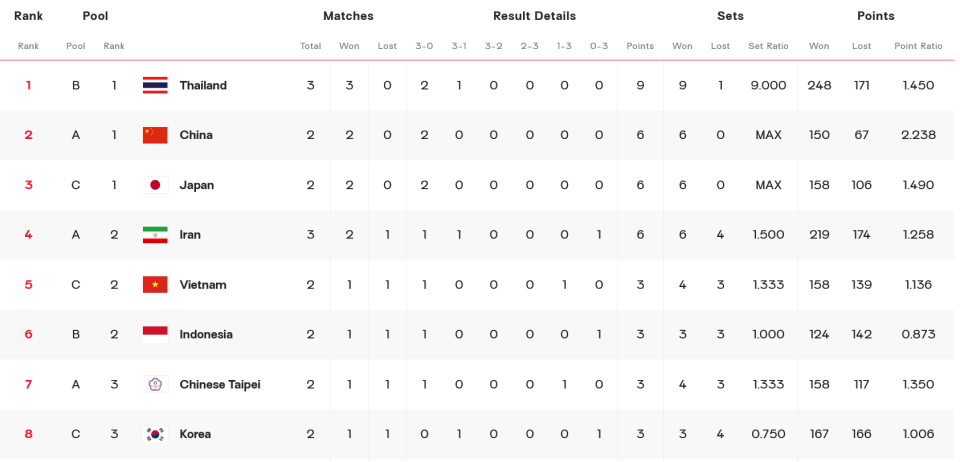Click the Iran flag icon
Viewport: 960px width, 462px height.
(156, 234)
